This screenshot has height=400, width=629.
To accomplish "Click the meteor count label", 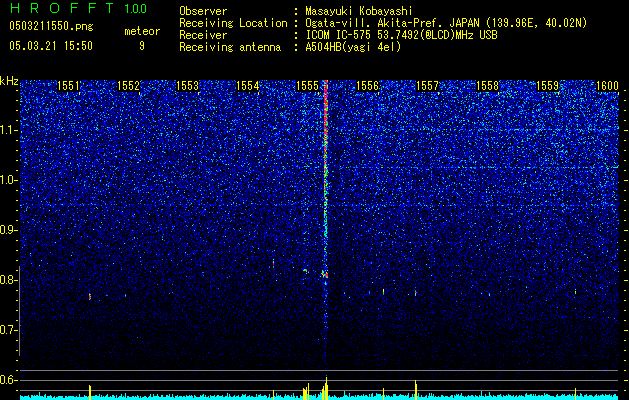I will point(142,31).
